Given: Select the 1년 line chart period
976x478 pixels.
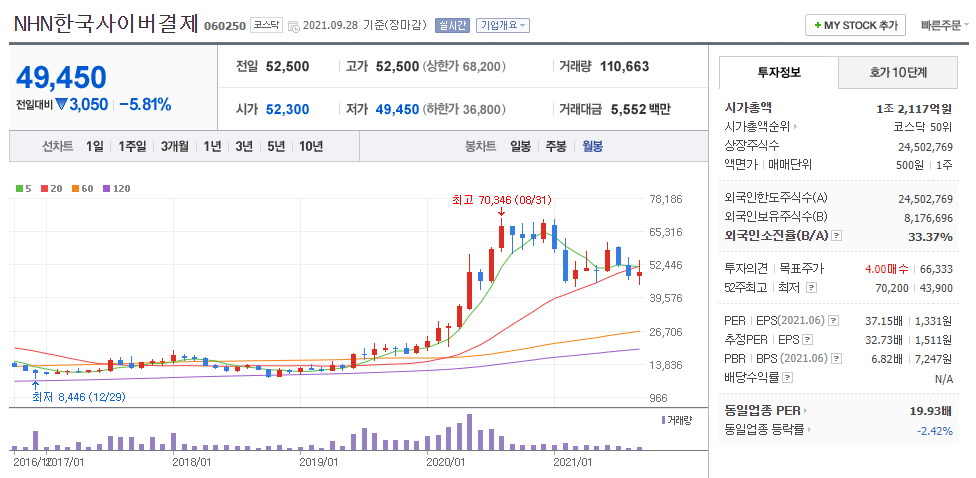Looking at the screenshot, I should (212, 147).
